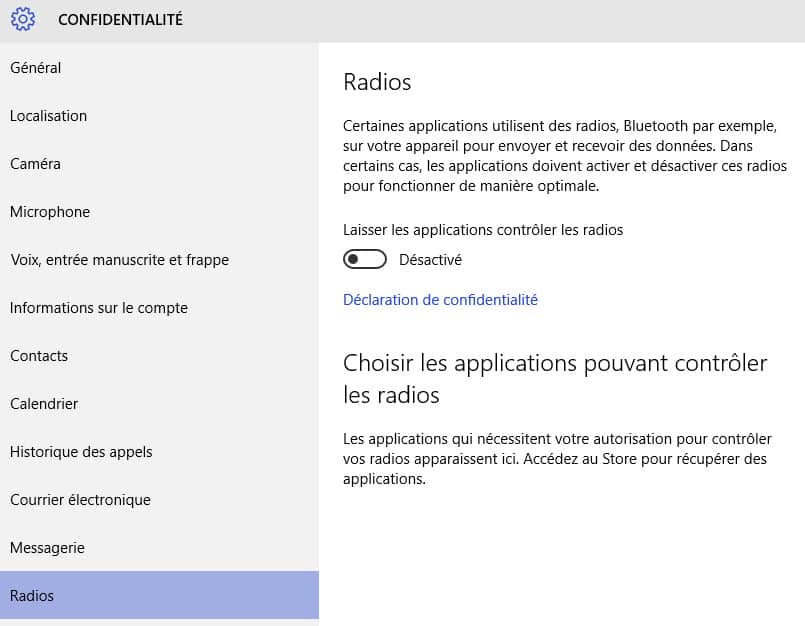This screenshot has width=805, height=626.
Task: Select the highlighted Radios entry
Action: pos(159,595)
